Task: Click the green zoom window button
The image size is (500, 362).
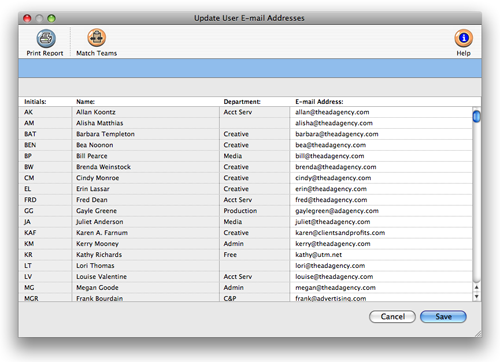Action: click(51, 18)
